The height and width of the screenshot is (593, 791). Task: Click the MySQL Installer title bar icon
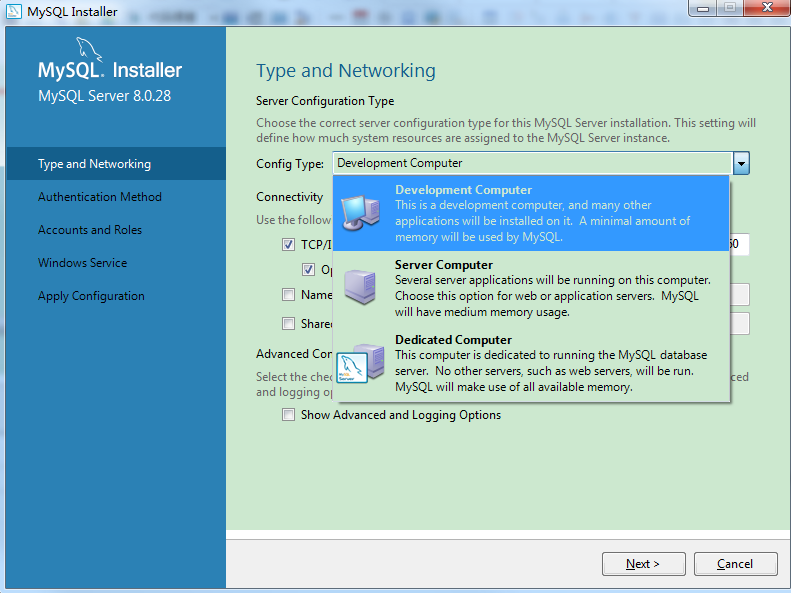(x=14, y=11)
